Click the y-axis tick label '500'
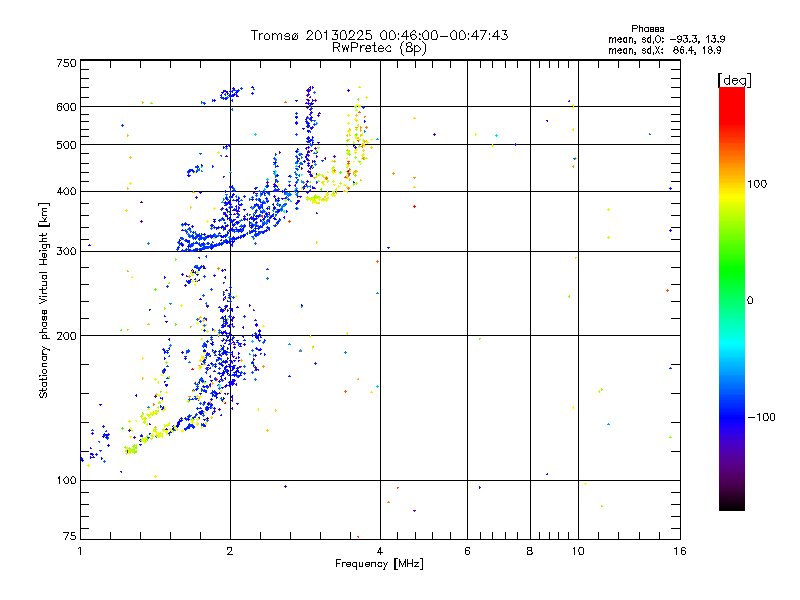The height and width of the screenshot is (600, 800). 67,145
